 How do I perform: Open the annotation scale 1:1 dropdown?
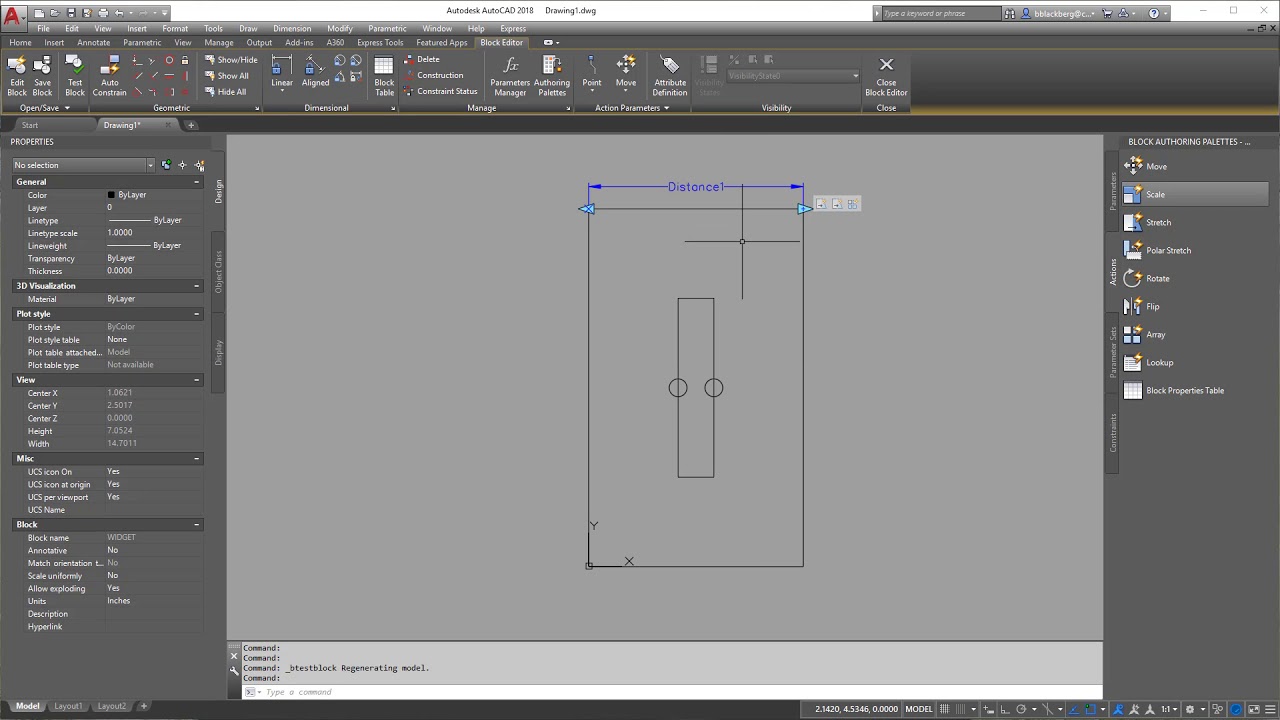1169,709
